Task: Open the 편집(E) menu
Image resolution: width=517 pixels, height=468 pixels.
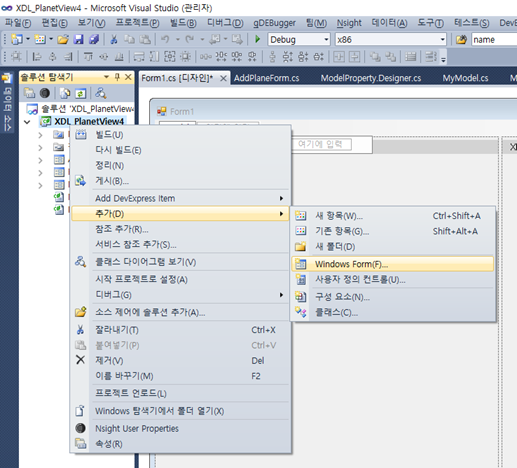Action: (54, 23)
